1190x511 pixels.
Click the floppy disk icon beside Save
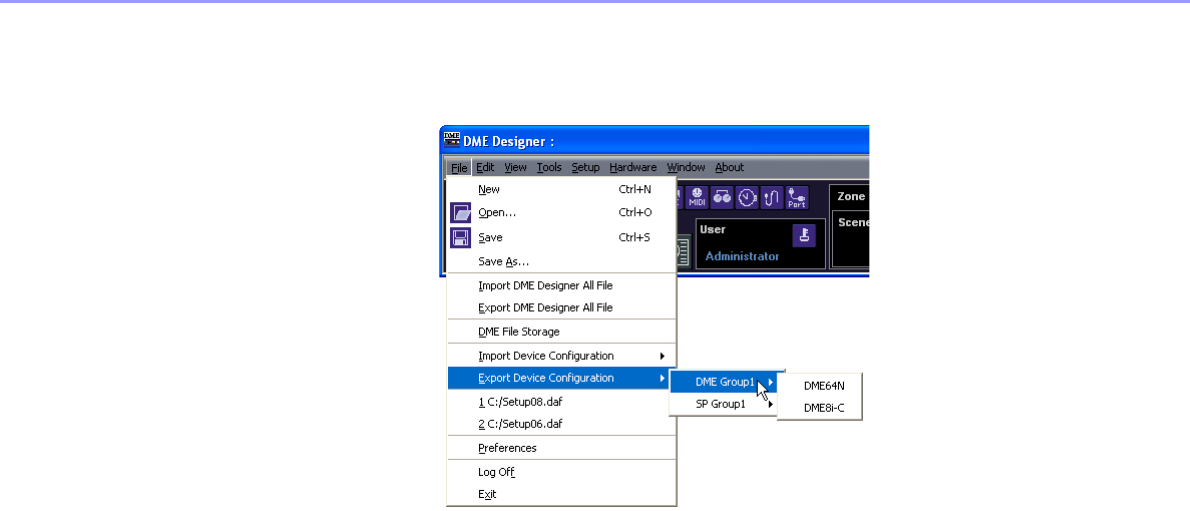pyautogui.click(x=461, y=238)
